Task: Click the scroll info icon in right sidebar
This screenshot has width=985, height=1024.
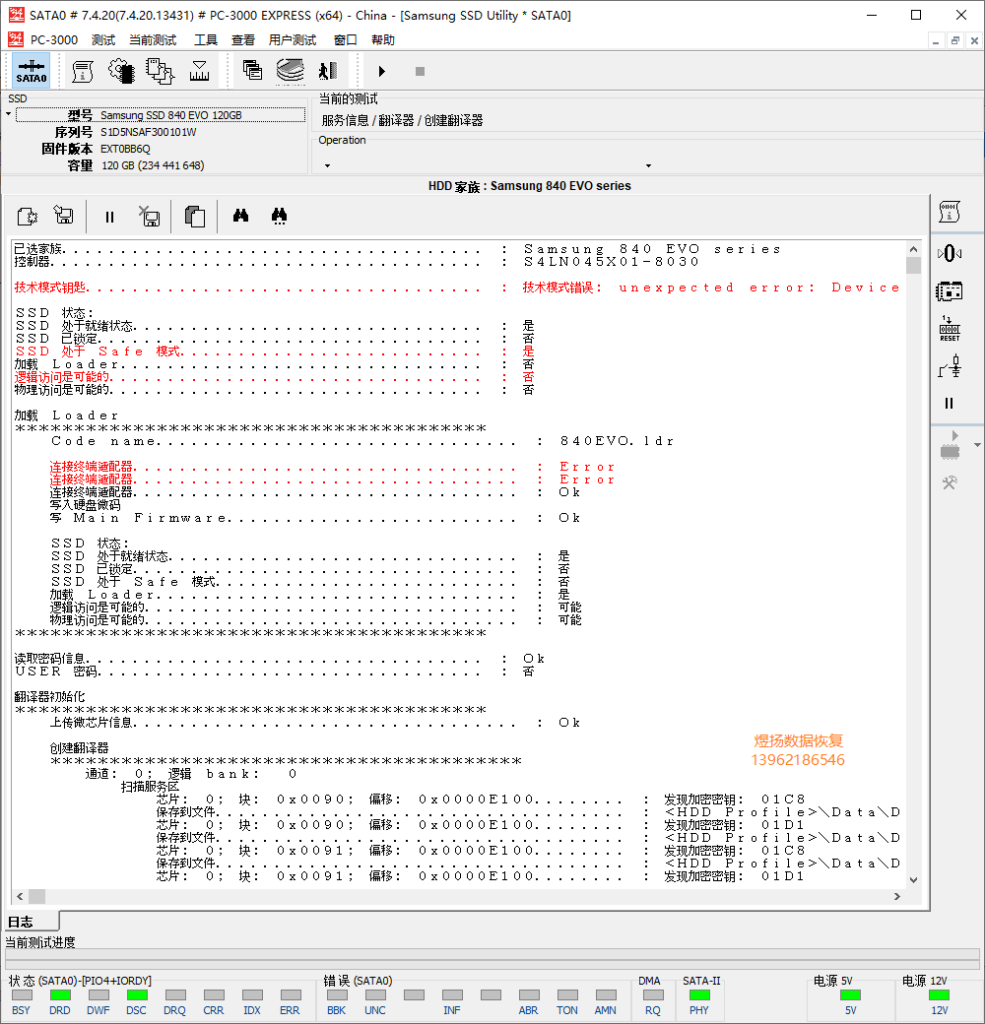Action: pyautogui.click(x=949, y=212)
